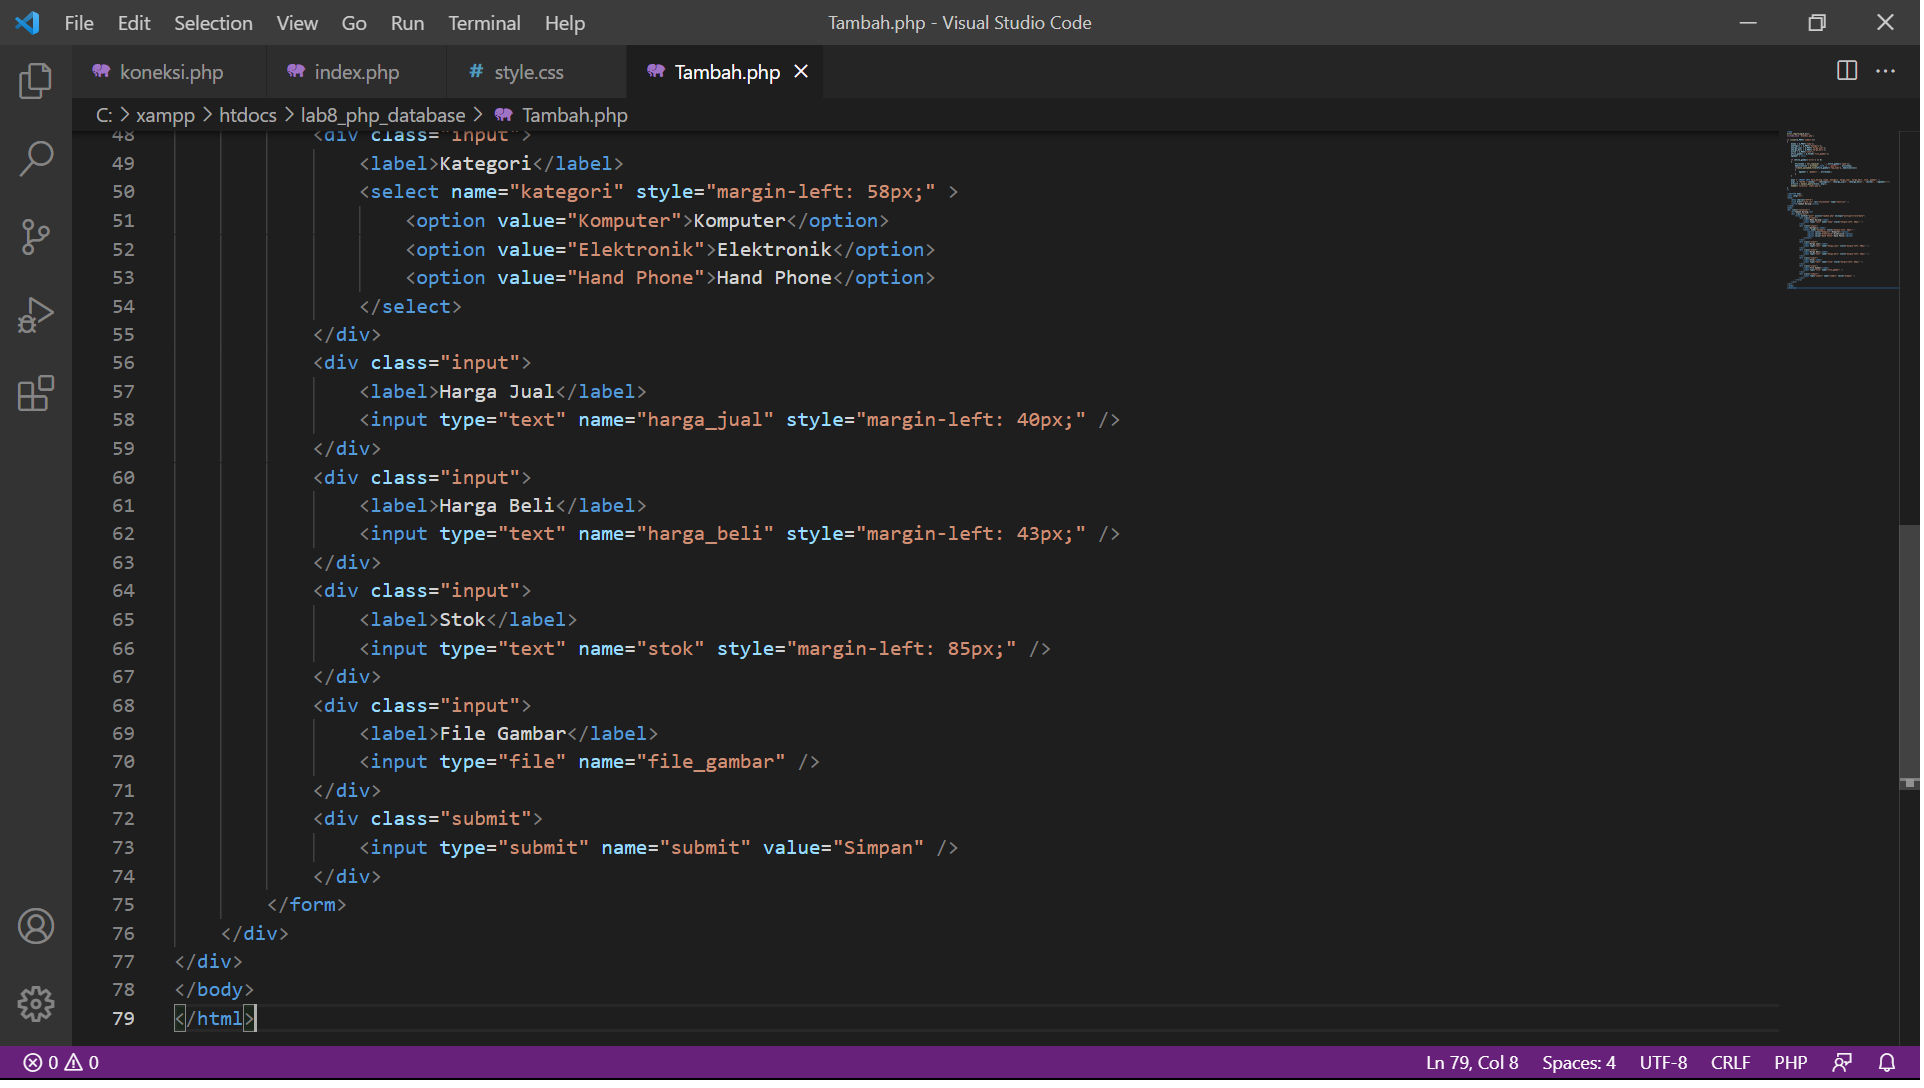This screenshot has height=1088, width=1924.
Task: Open the Extensions icon
Action: (36, 393)
